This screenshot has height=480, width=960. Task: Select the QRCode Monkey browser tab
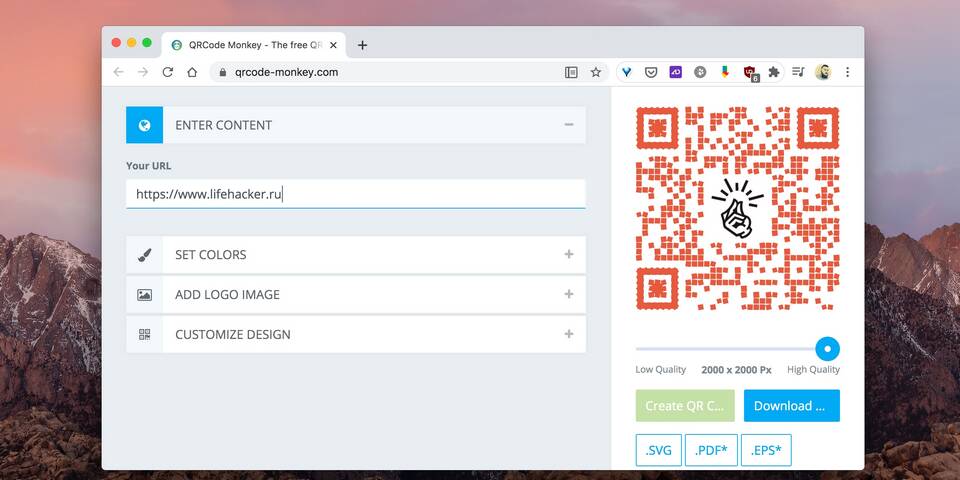point(252,45)
